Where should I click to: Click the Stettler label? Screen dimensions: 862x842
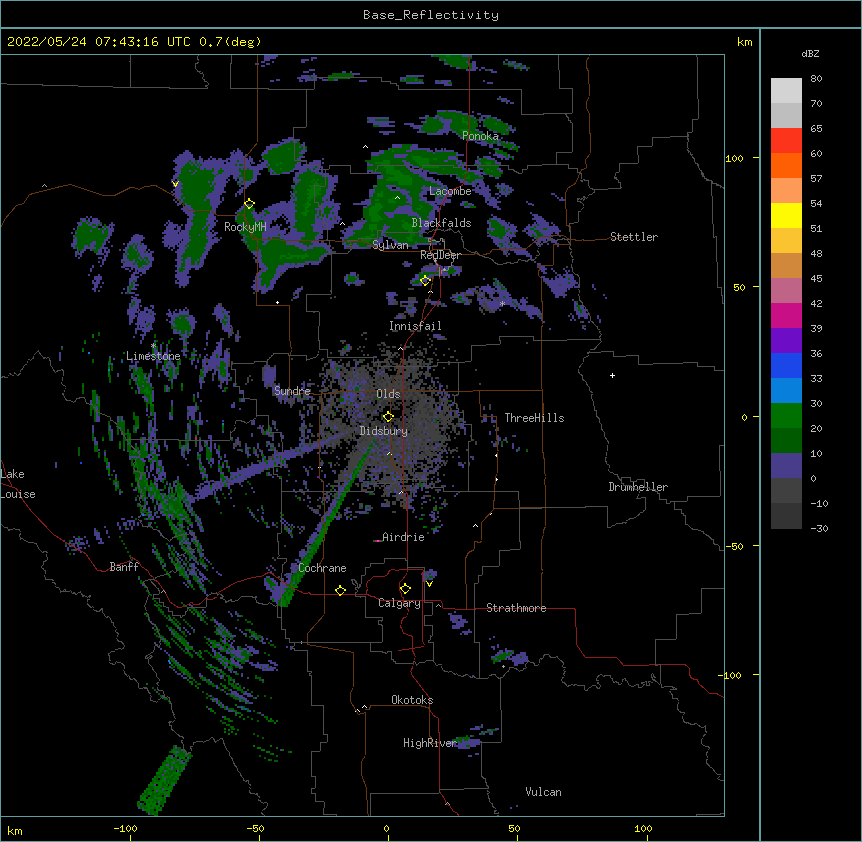(634, 237)
